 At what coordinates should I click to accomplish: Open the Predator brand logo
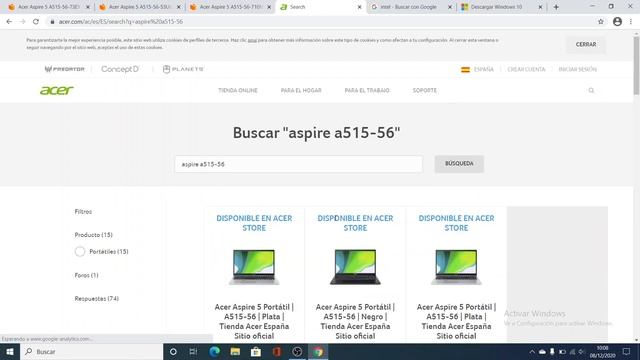(64, 69)
